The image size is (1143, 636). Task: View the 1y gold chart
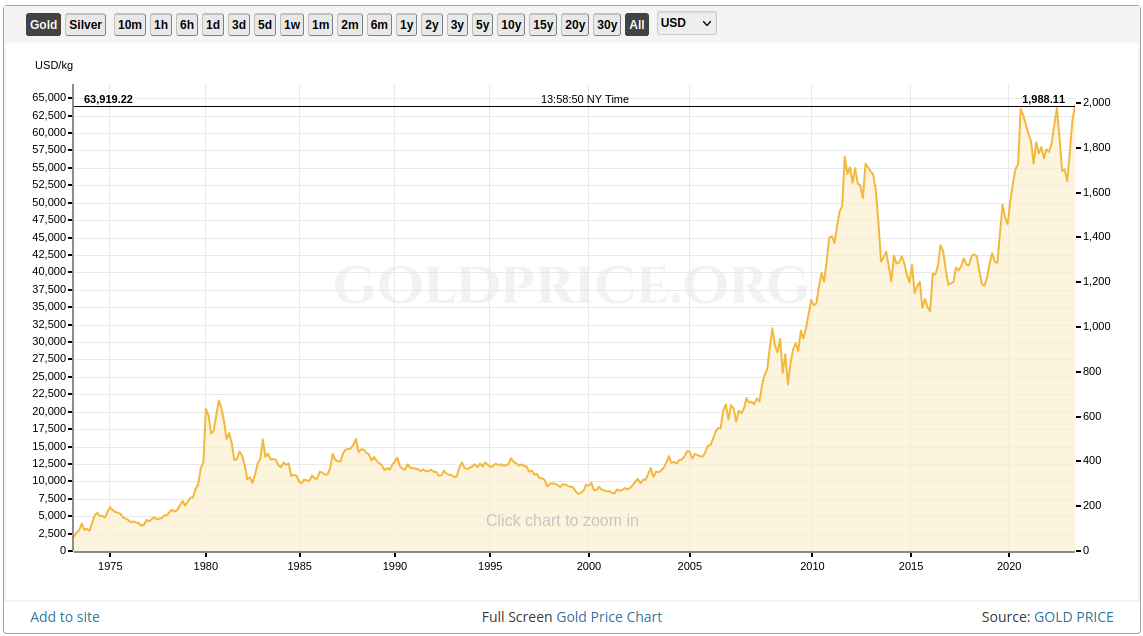405,24
